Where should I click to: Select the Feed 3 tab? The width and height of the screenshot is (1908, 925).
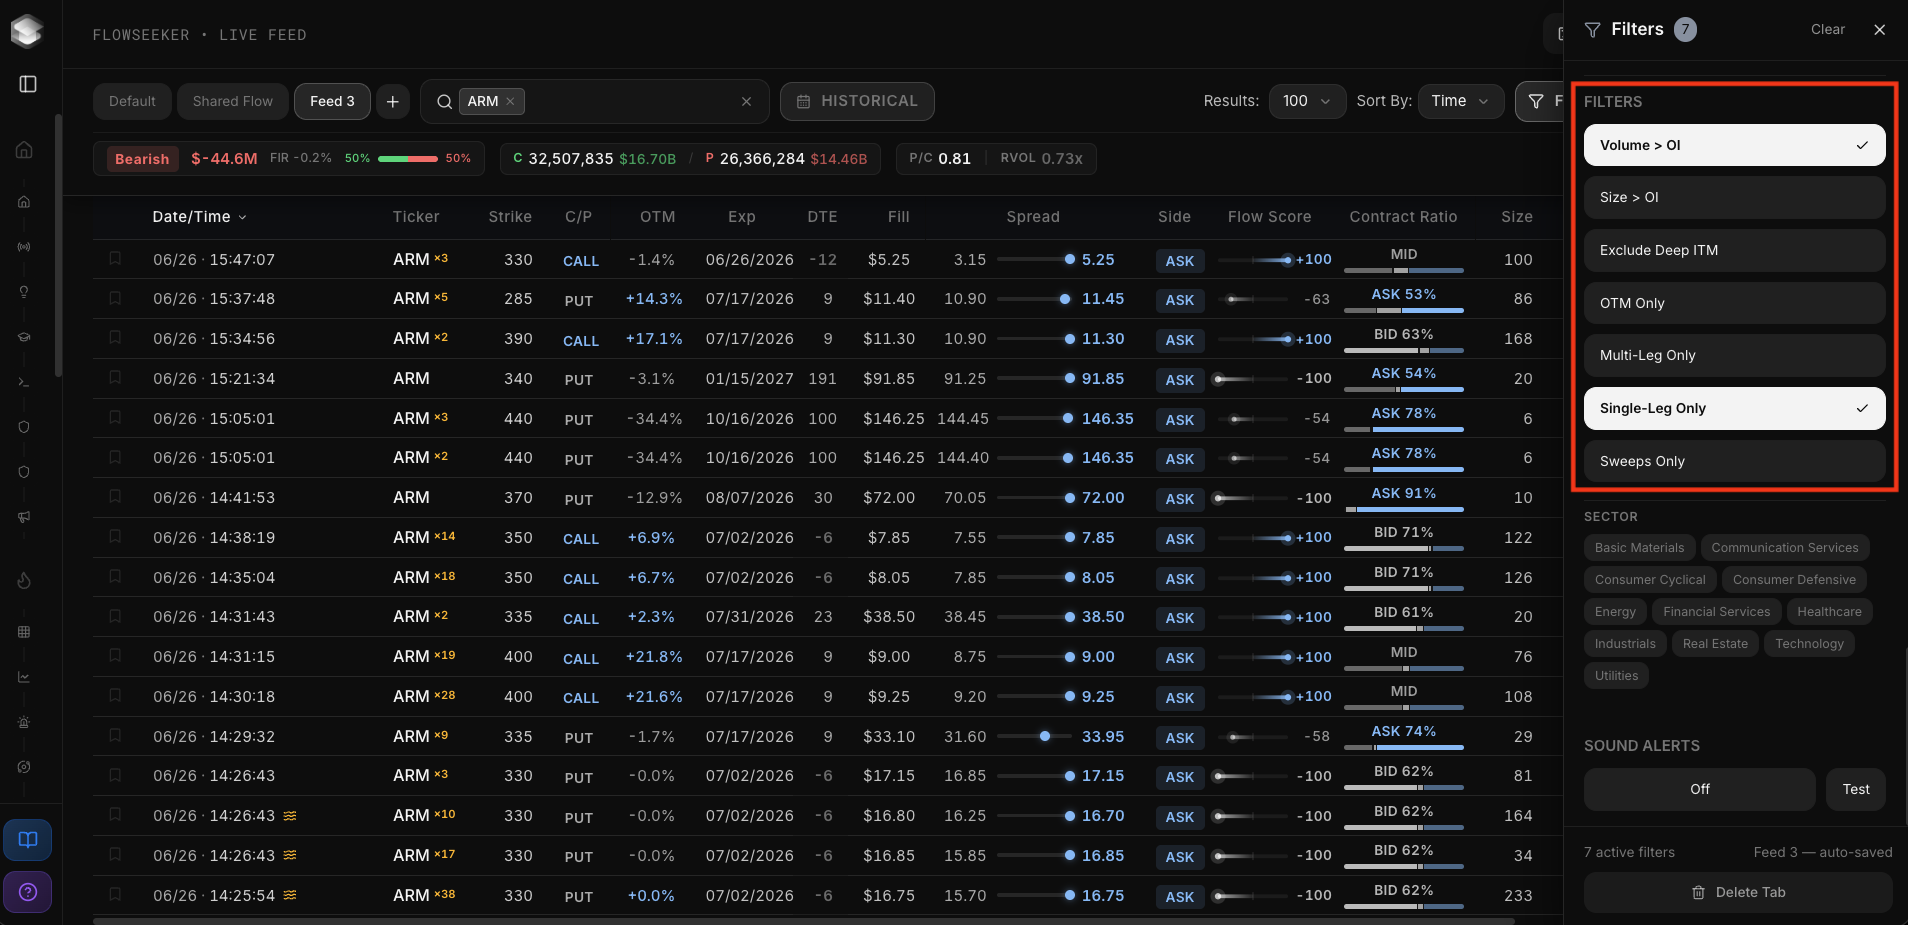coord(332,102)
